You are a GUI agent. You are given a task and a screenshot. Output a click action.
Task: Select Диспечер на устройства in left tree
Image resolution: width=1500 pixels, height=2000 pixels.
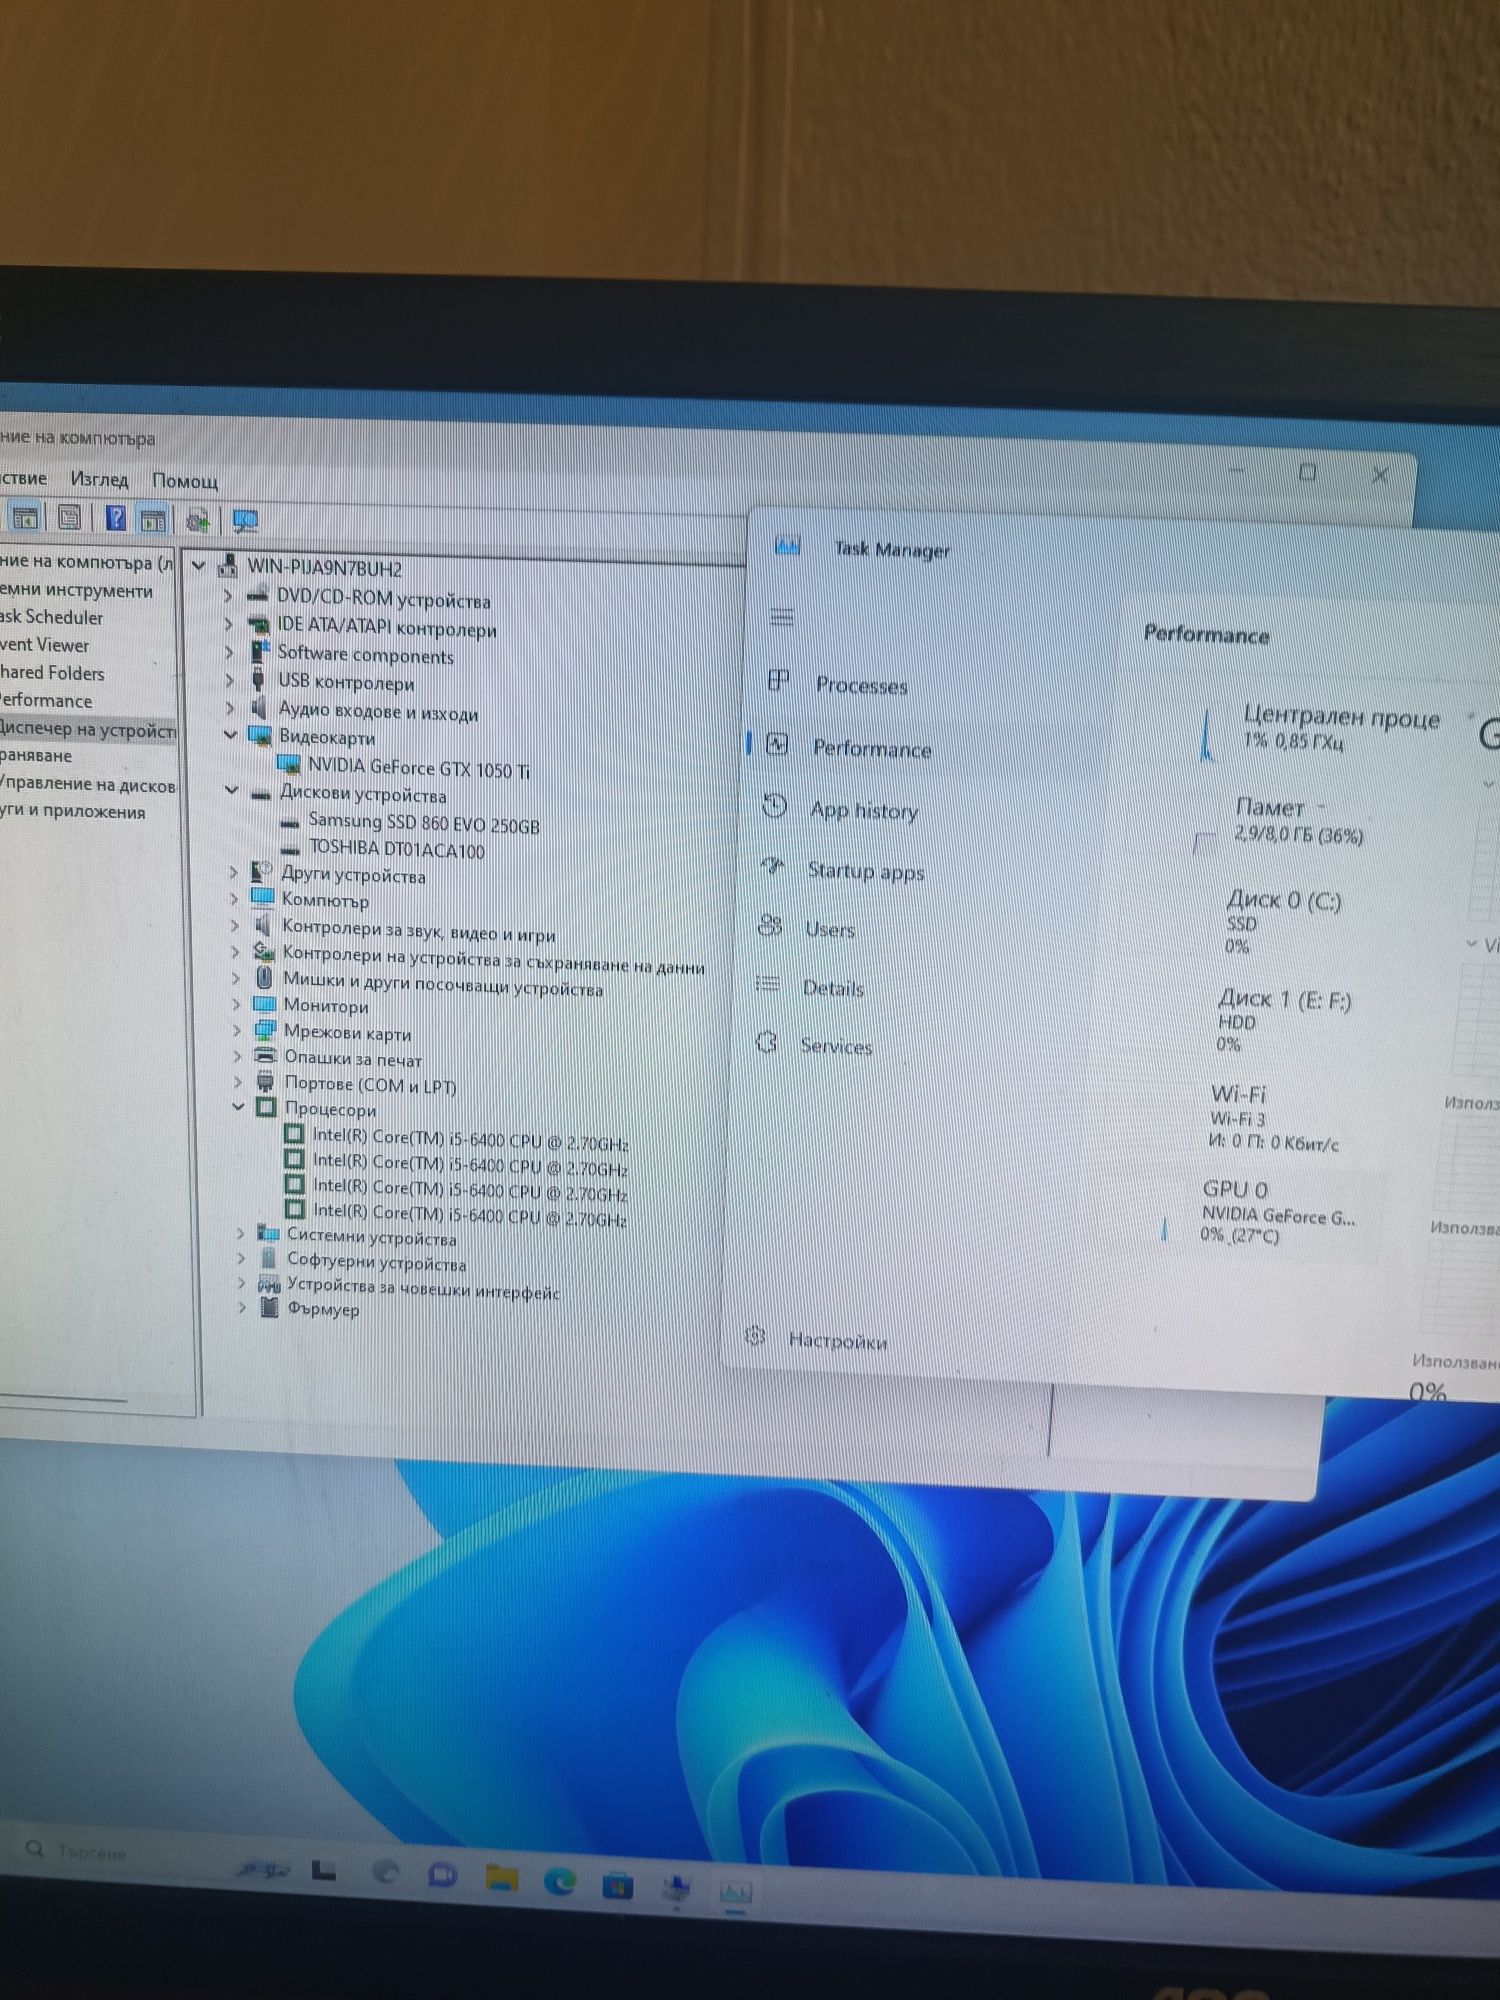click(x=88, y=730)
